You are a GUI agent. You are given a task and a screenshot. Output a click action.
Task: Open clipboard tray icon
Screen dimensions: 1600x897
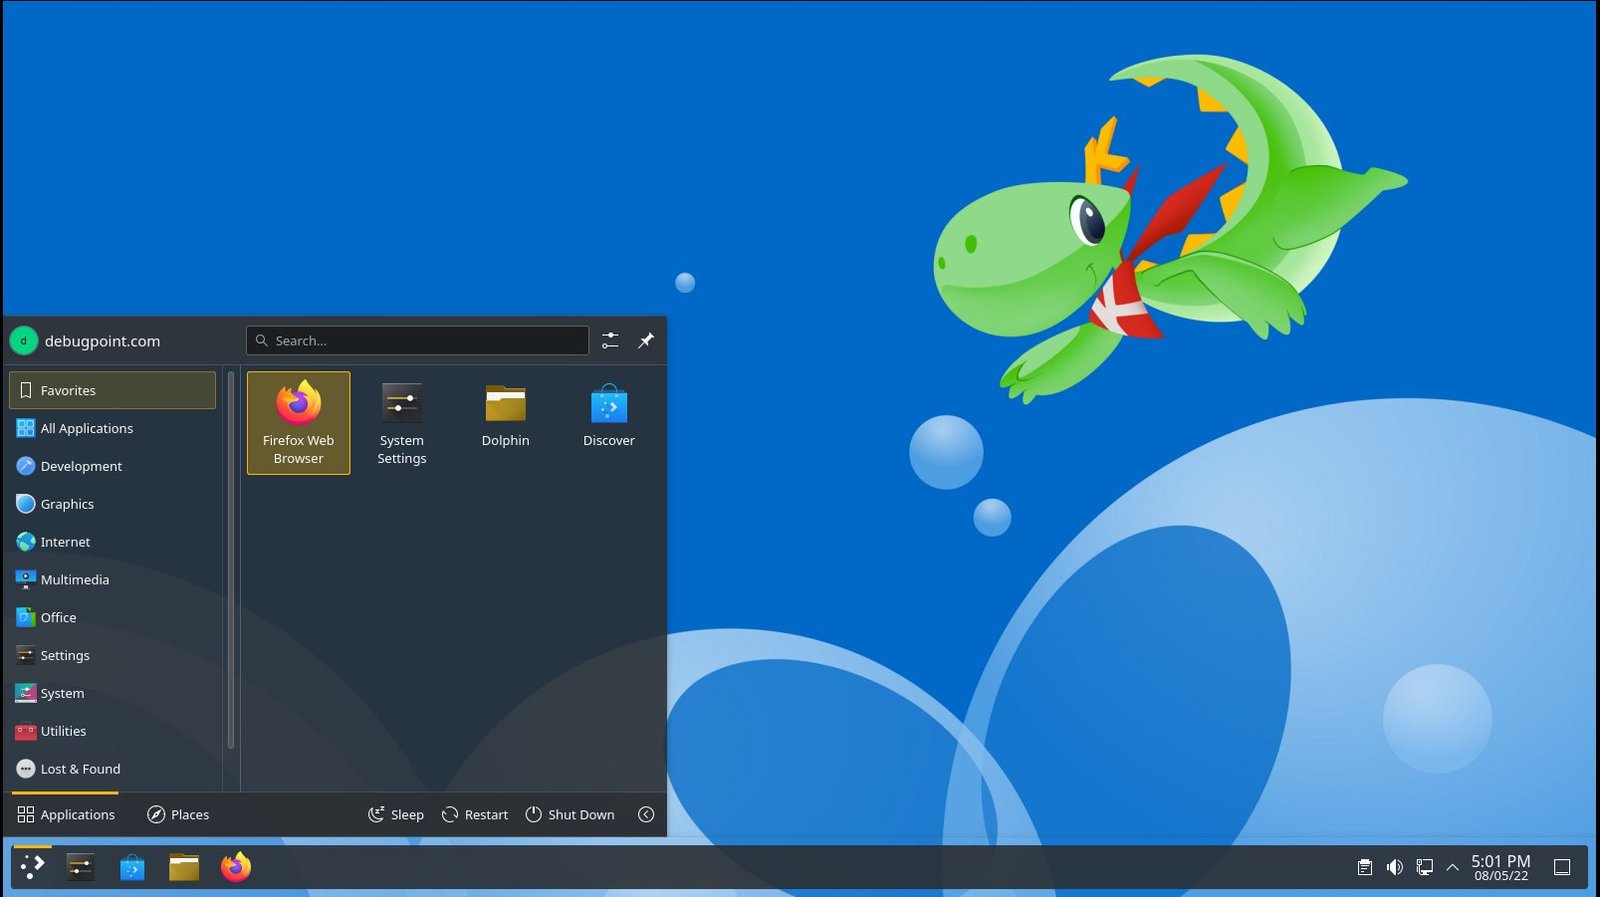1364,867
